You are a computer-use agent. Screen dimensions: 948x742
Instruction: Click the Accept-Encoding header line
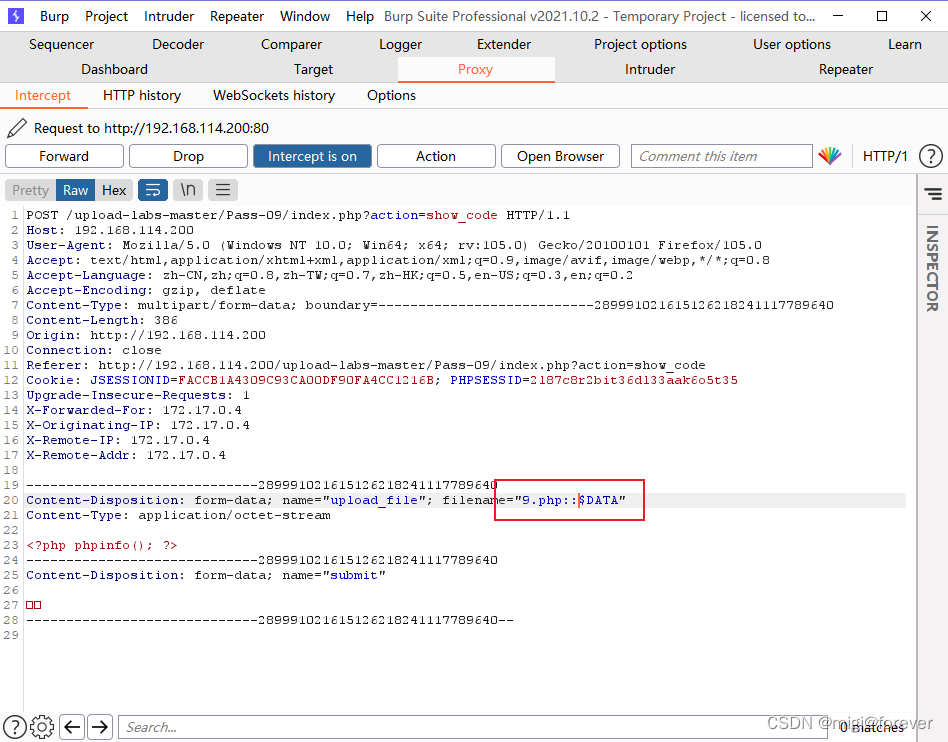tap(146, 290)
